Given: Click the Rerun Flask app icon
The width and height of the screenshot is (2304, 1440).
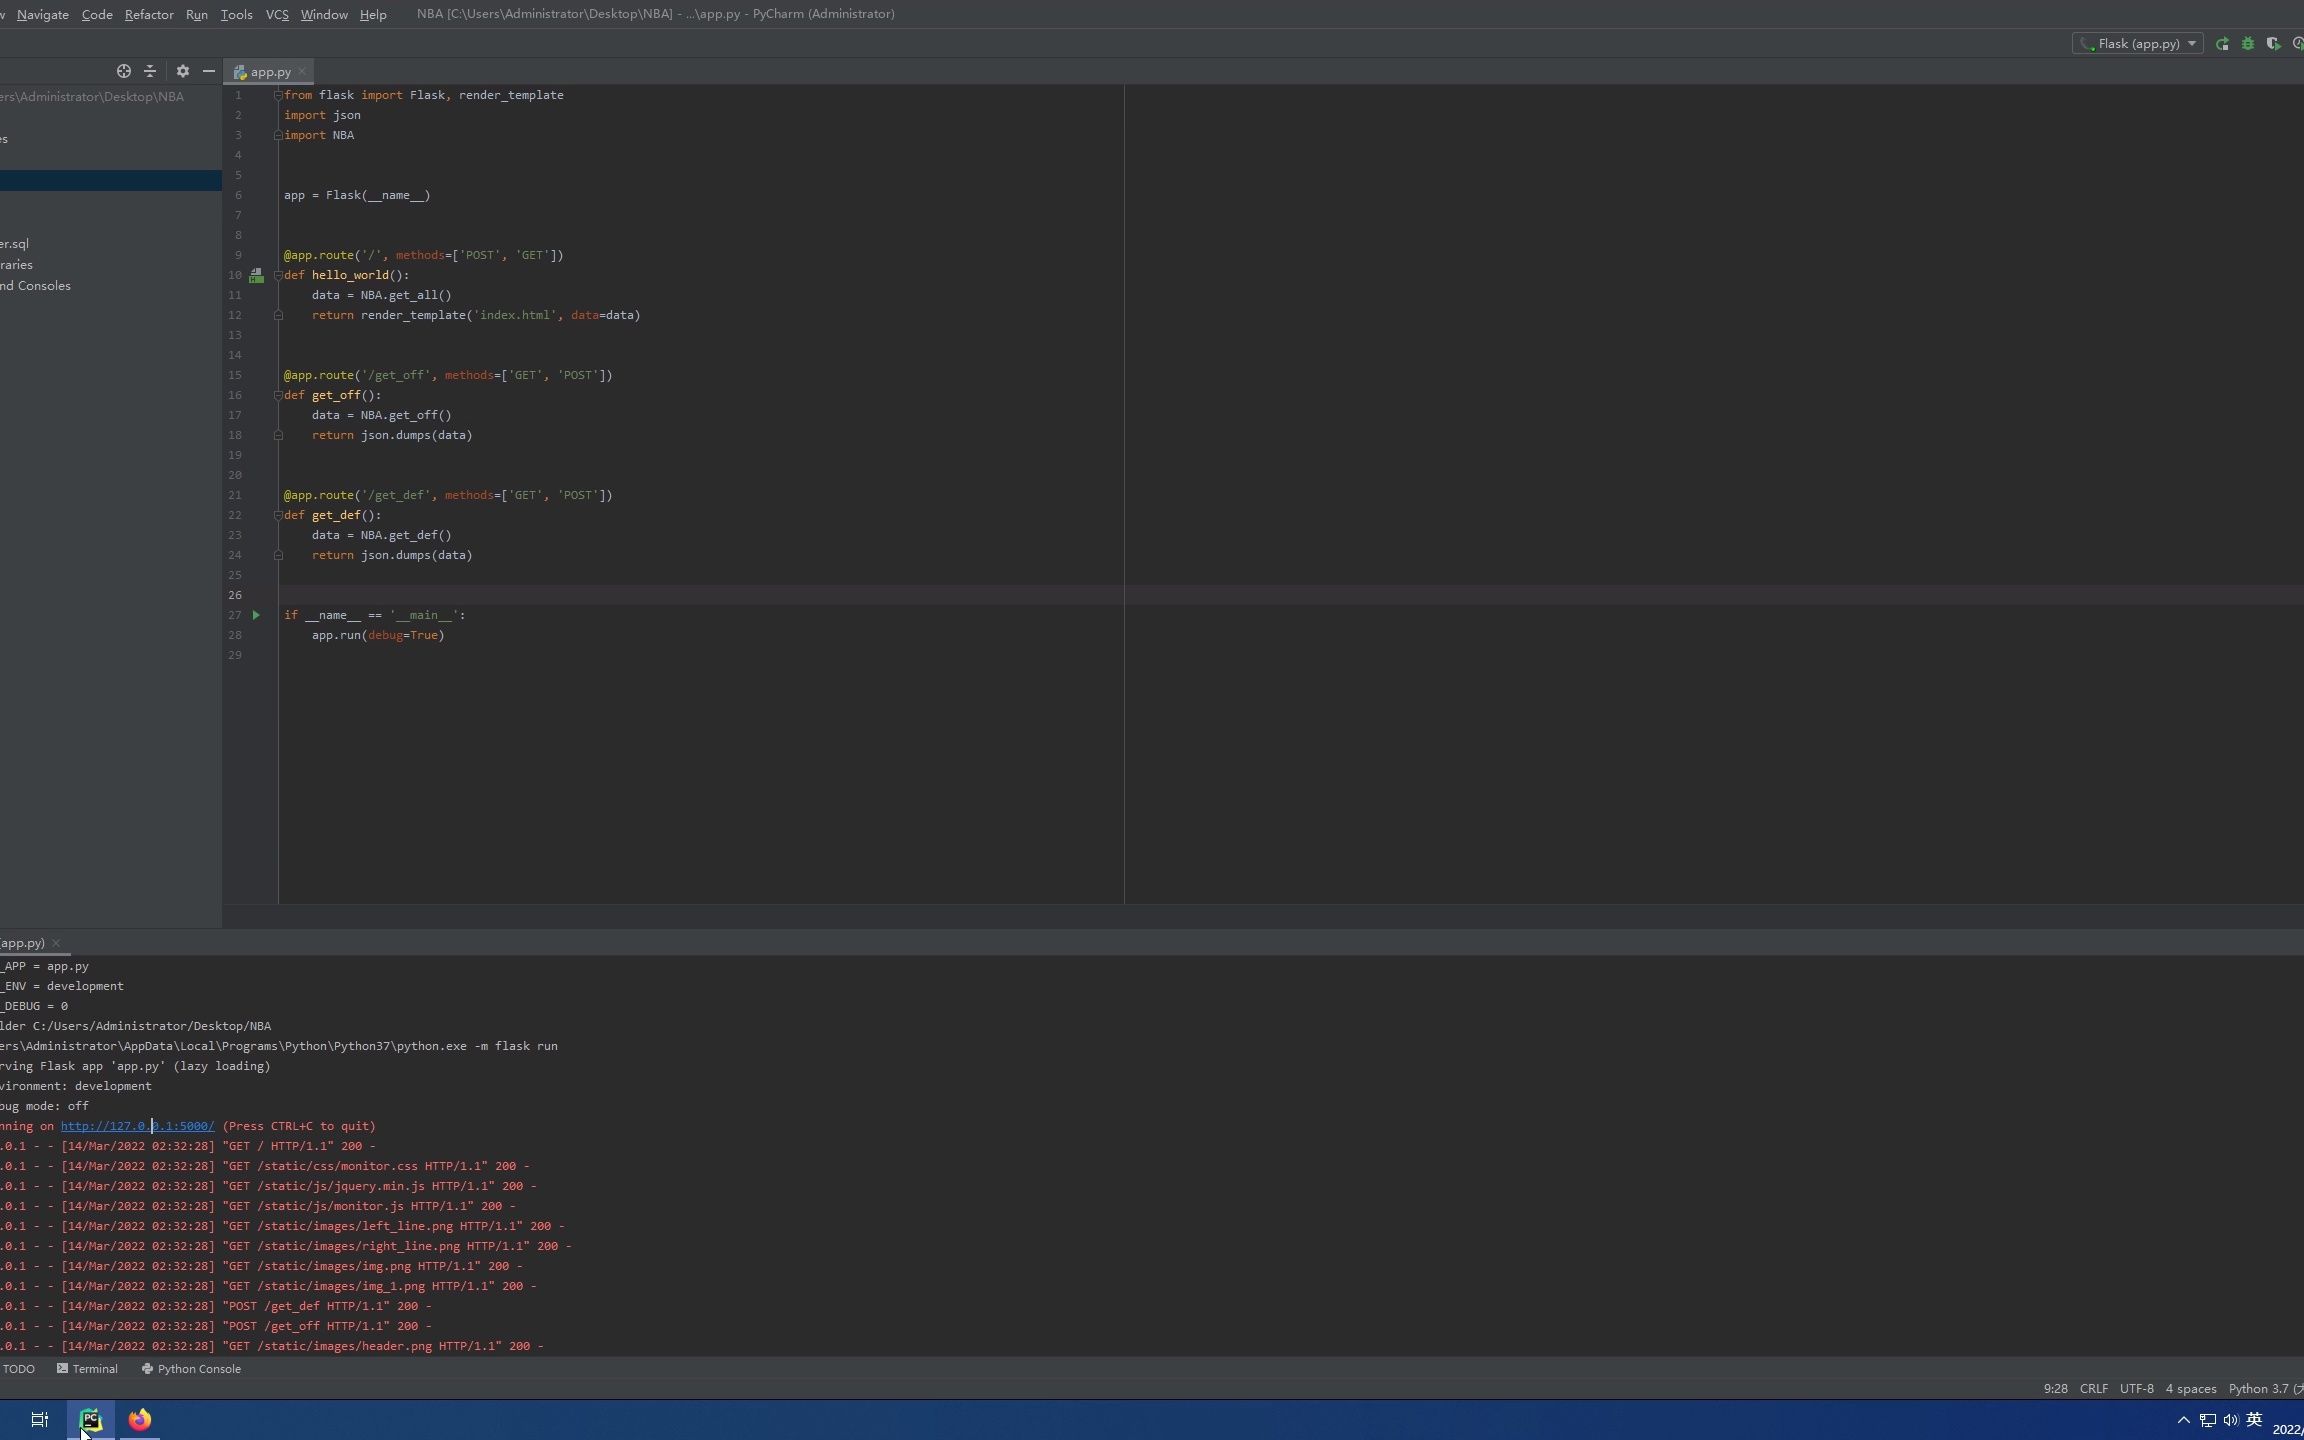Looking at the screenshot, I should (2222, 44).
